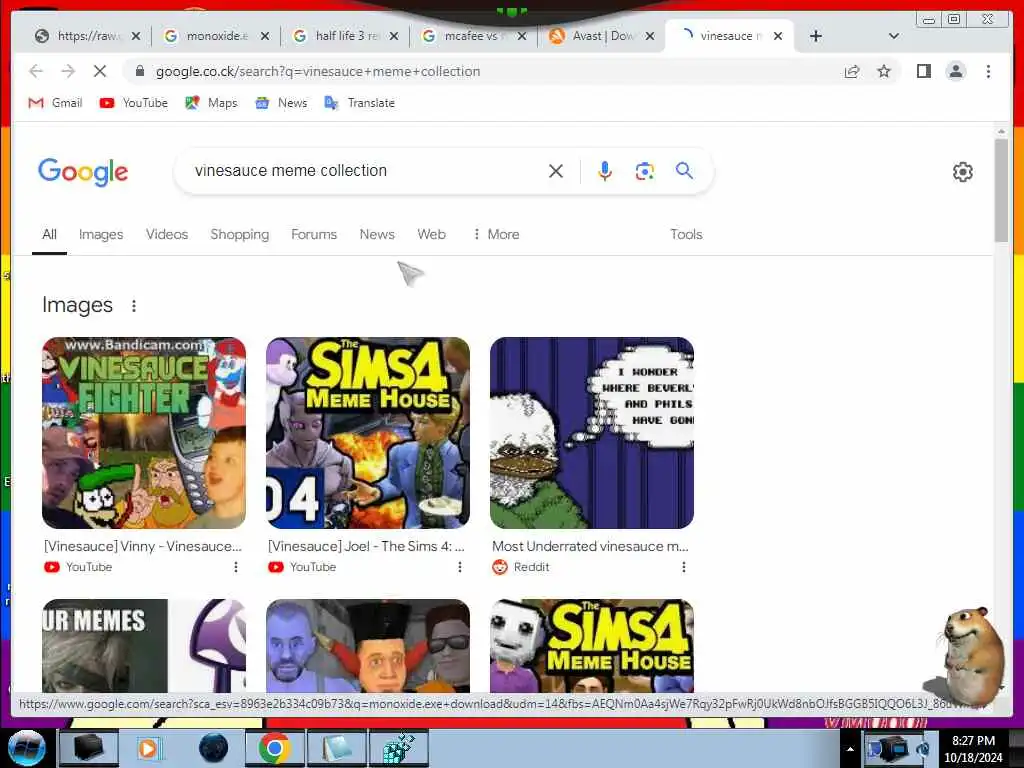Open Chrome from the taskbar
The width and height of the screenshot is (1024, 768).
coord(274,748)
